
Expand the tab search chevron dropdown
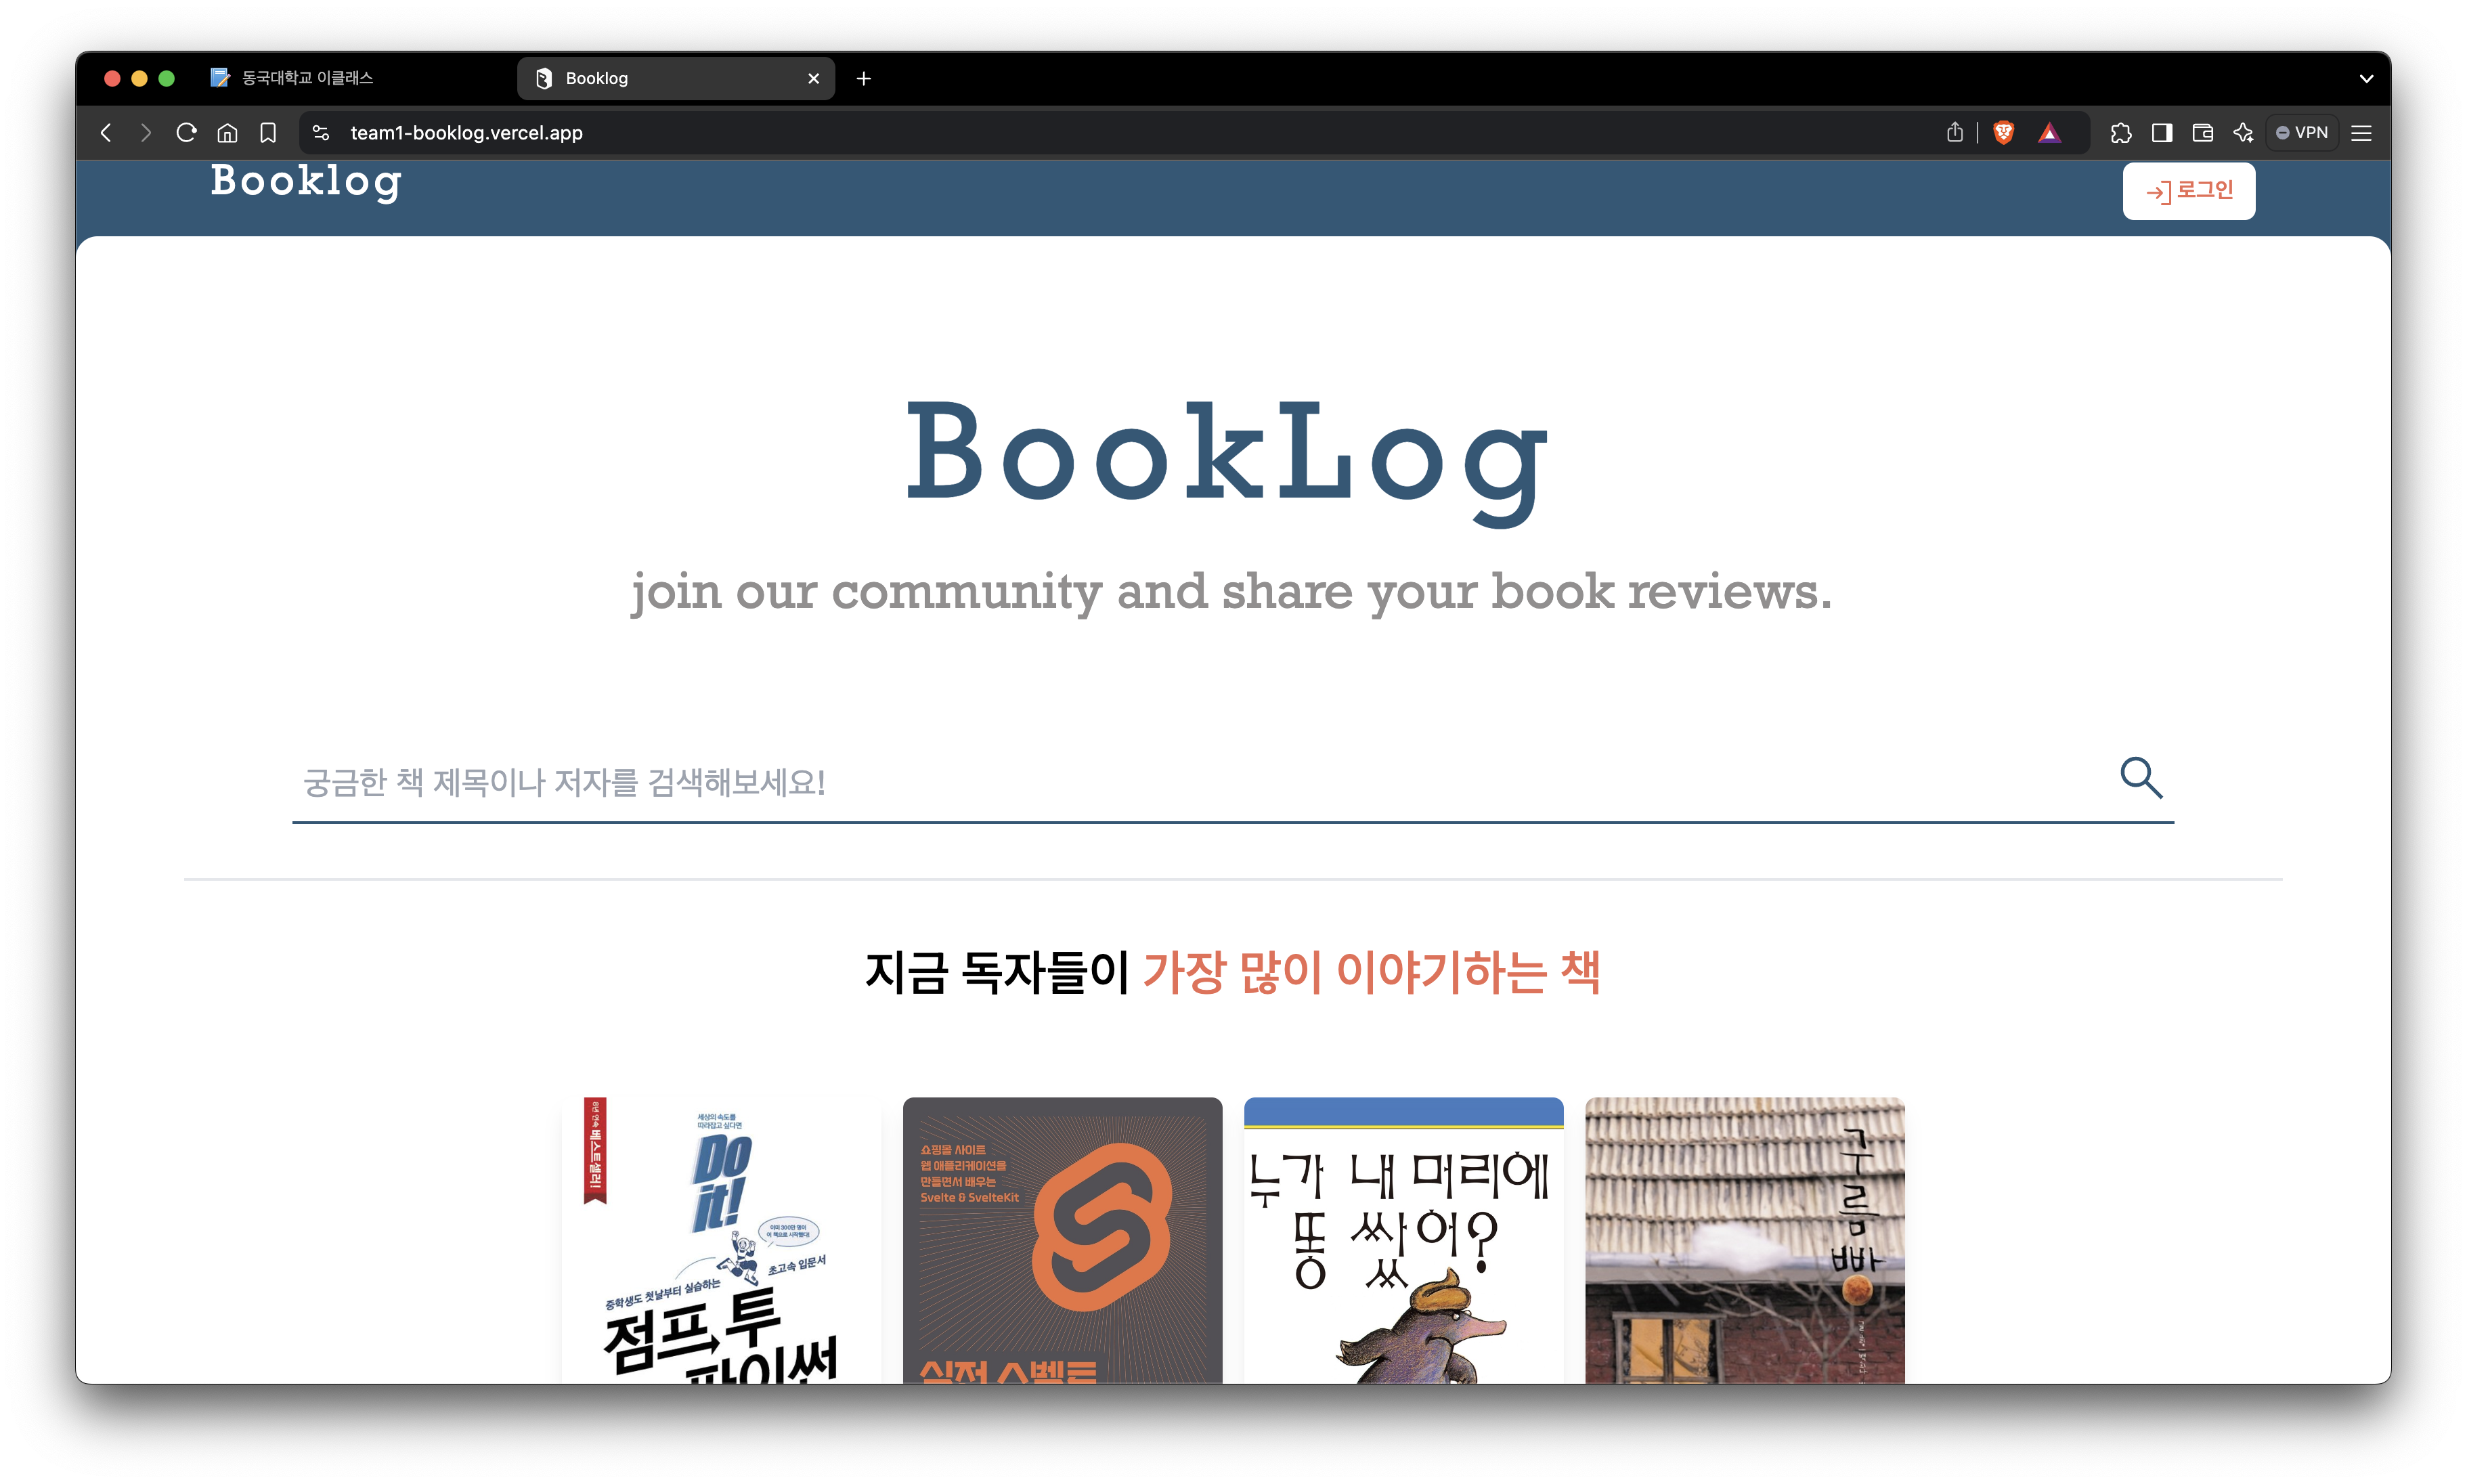coord(2366,78)
